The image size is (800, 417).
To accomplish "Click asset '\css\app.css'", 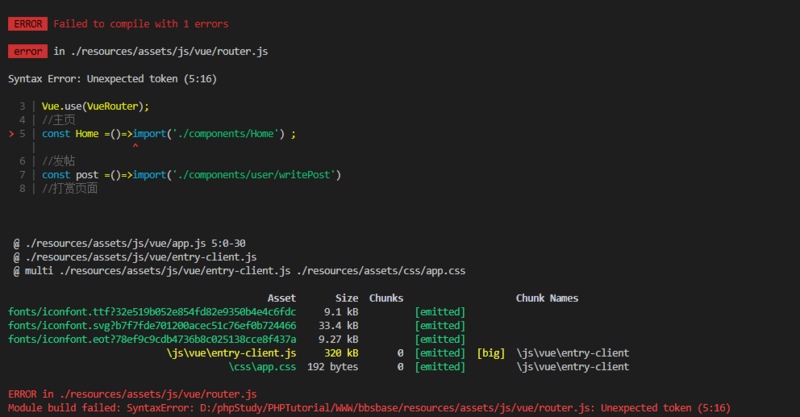I will click(262, 367).
